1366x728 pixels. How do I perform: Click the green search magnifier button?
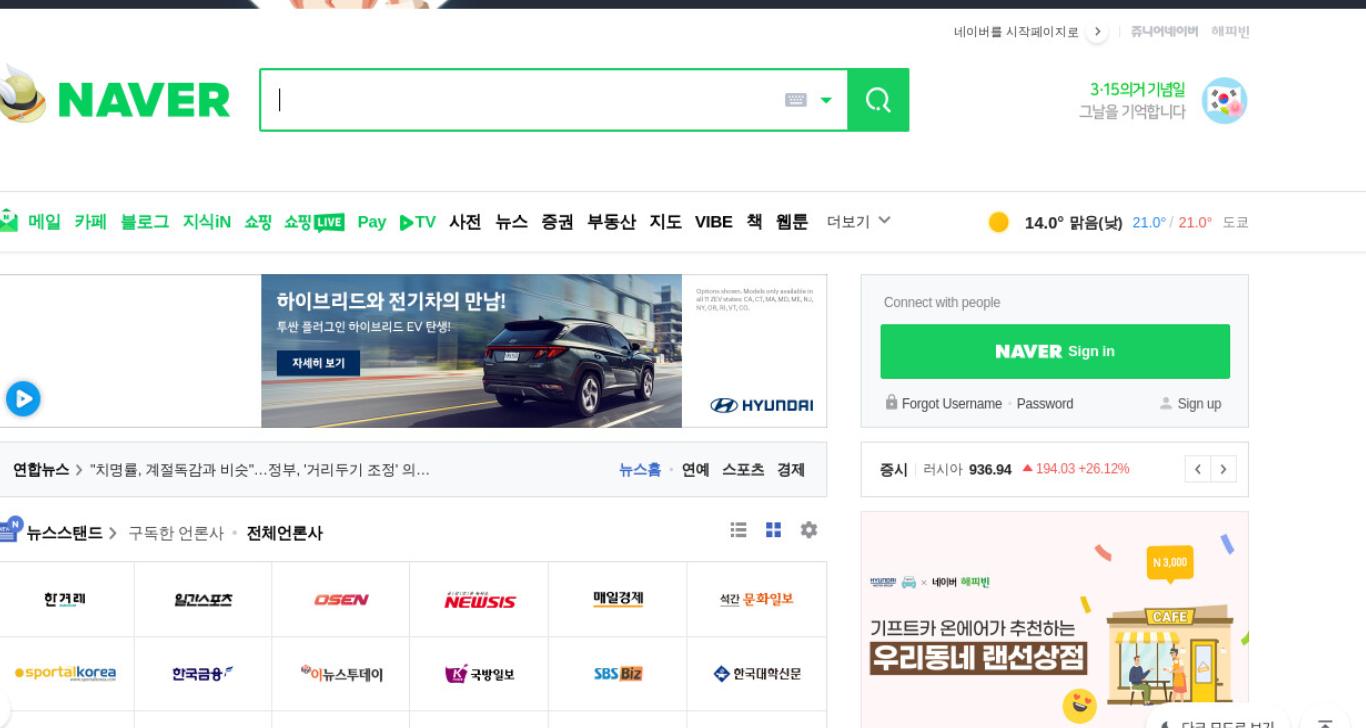point(878,100)
